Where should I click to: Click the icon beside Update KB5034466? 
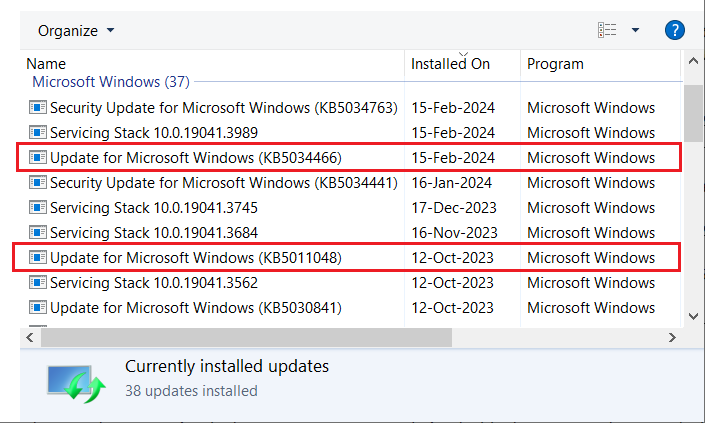(38, 157)
